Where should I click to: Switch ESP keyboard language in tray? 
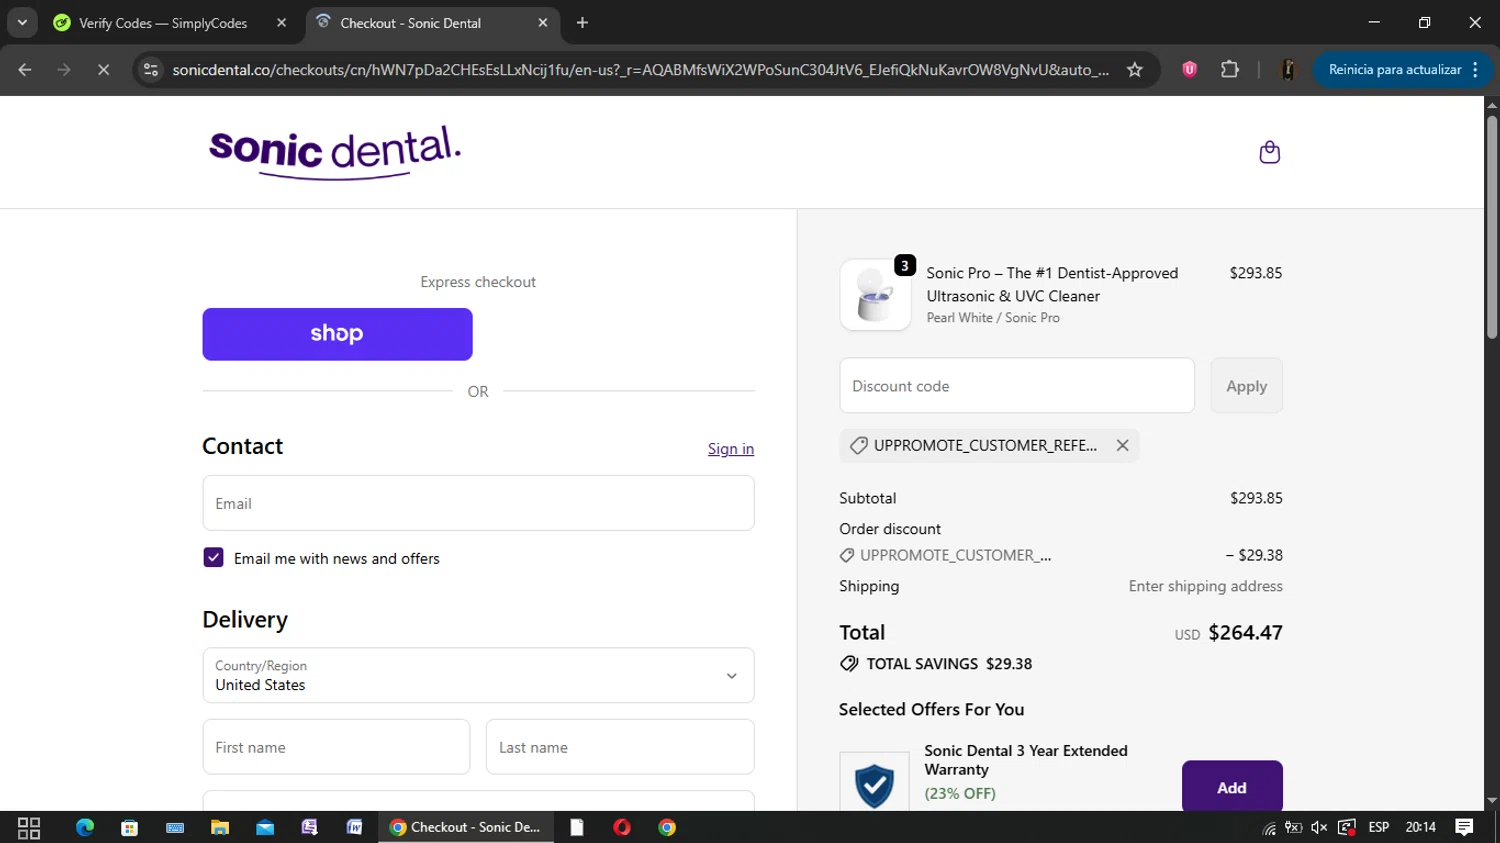(x=1379, y=827)
